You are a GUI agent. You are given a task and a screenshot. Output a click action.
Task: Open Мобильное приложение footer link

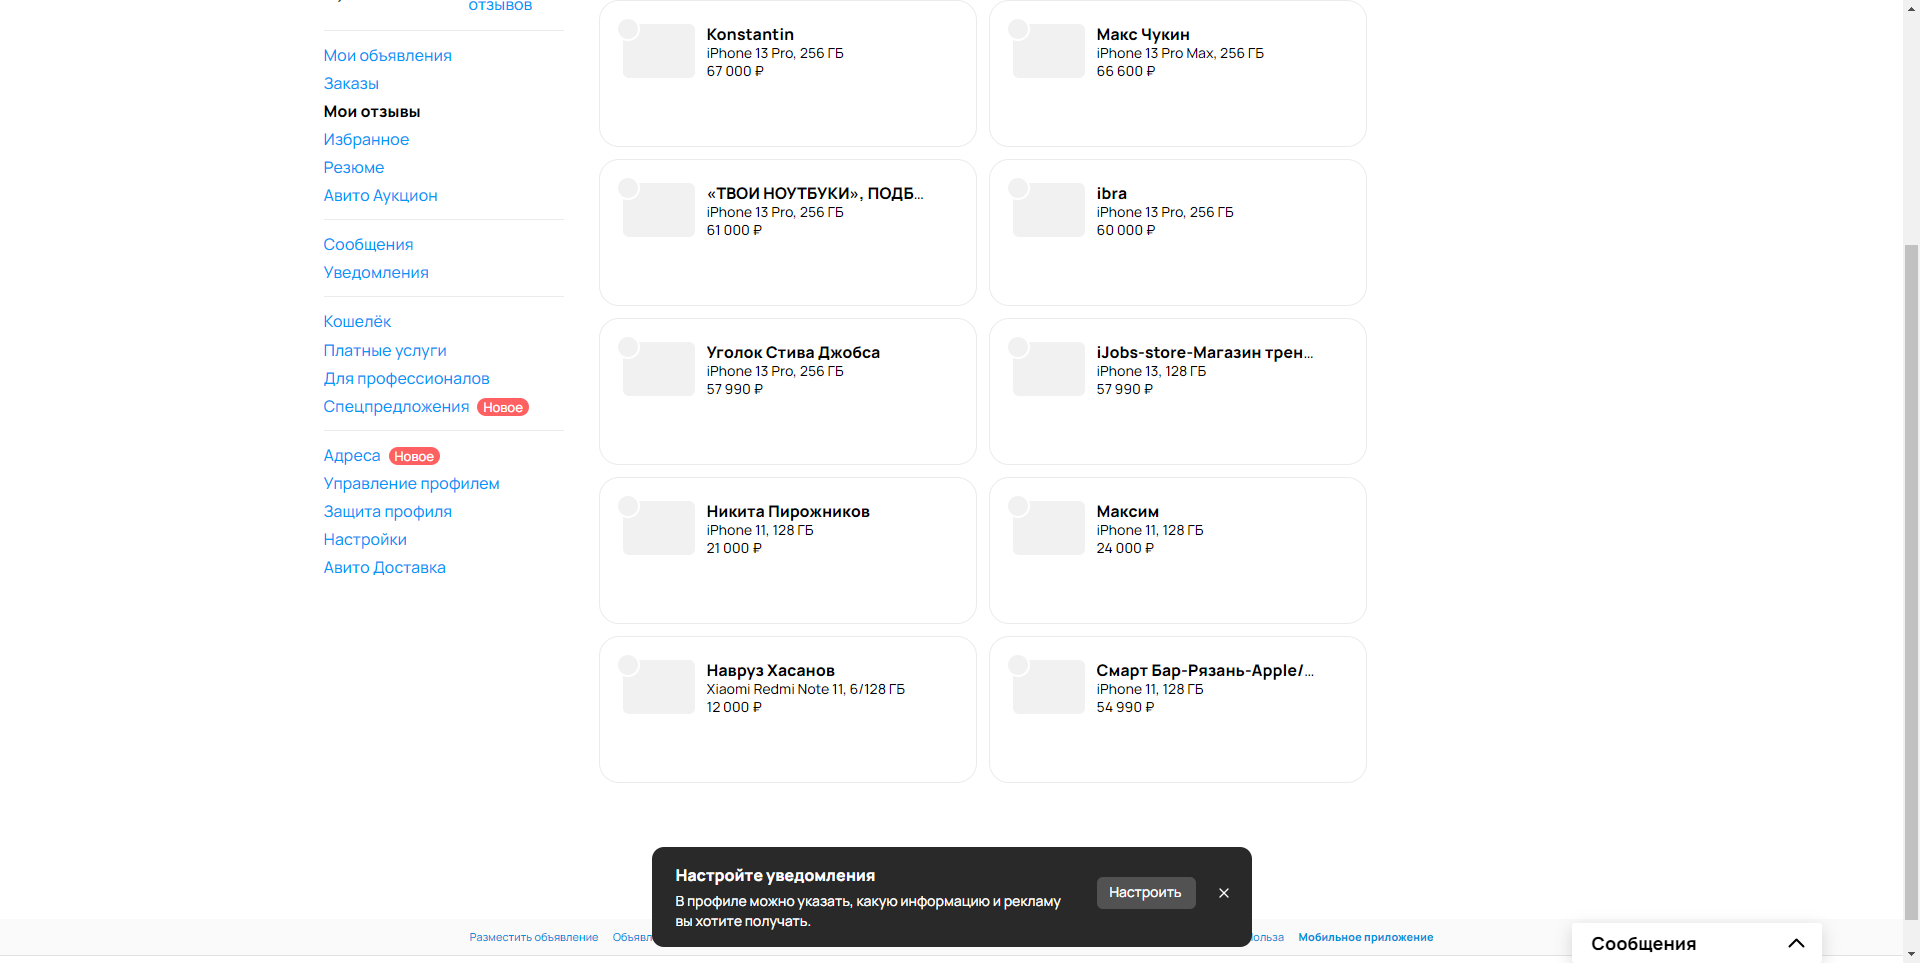click(1365, 937)
